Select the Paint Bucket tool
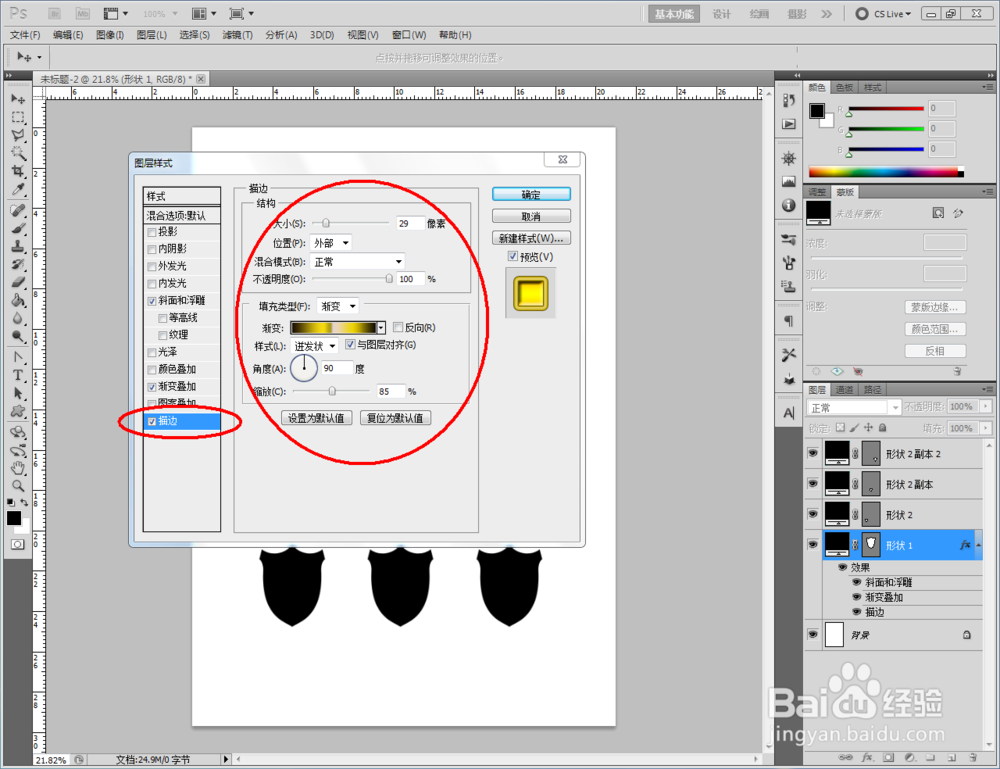This screenshot has width=1000, height=769. 18,300
